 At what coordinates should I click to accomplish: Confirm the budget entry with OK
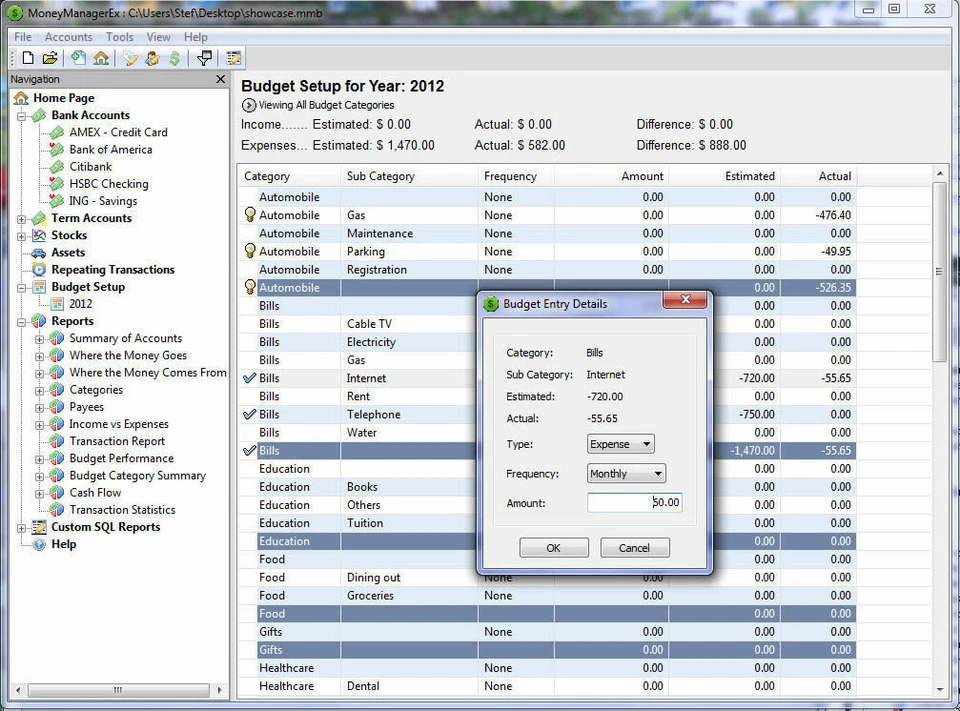553,547
